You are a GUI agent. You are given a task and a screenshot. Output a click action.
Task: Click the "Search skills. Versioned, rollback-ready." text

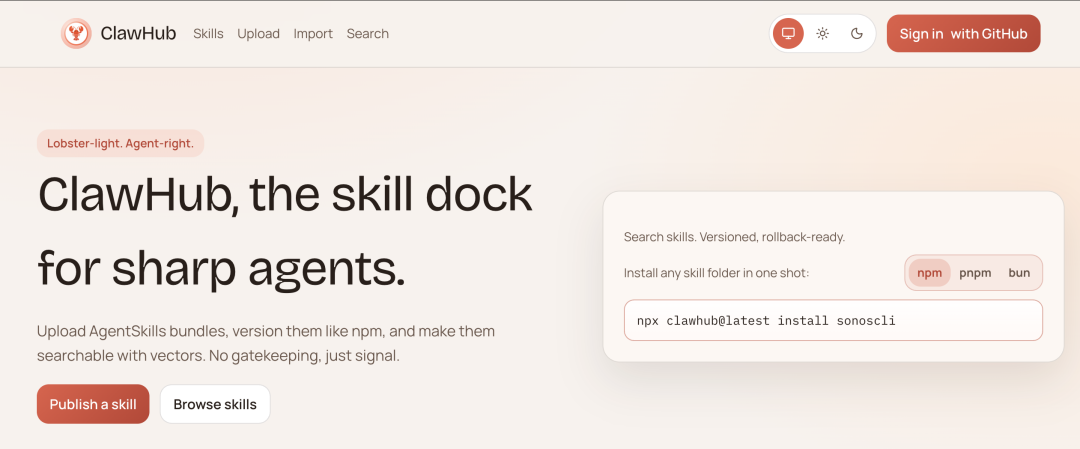click(734, 237)
